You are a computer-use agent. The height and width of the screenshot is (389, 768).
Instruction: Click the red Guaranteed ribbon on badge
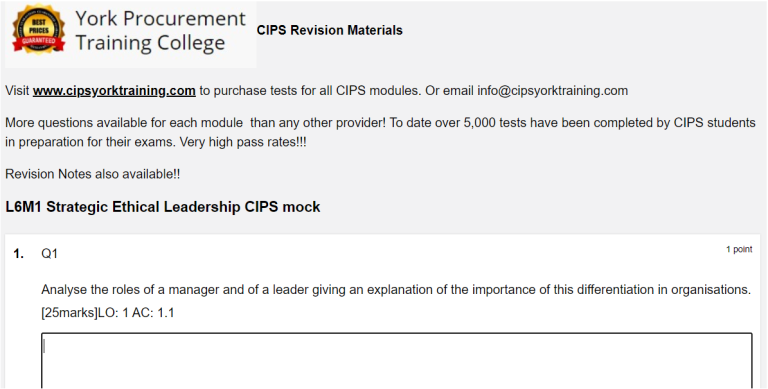pos(39,43)
